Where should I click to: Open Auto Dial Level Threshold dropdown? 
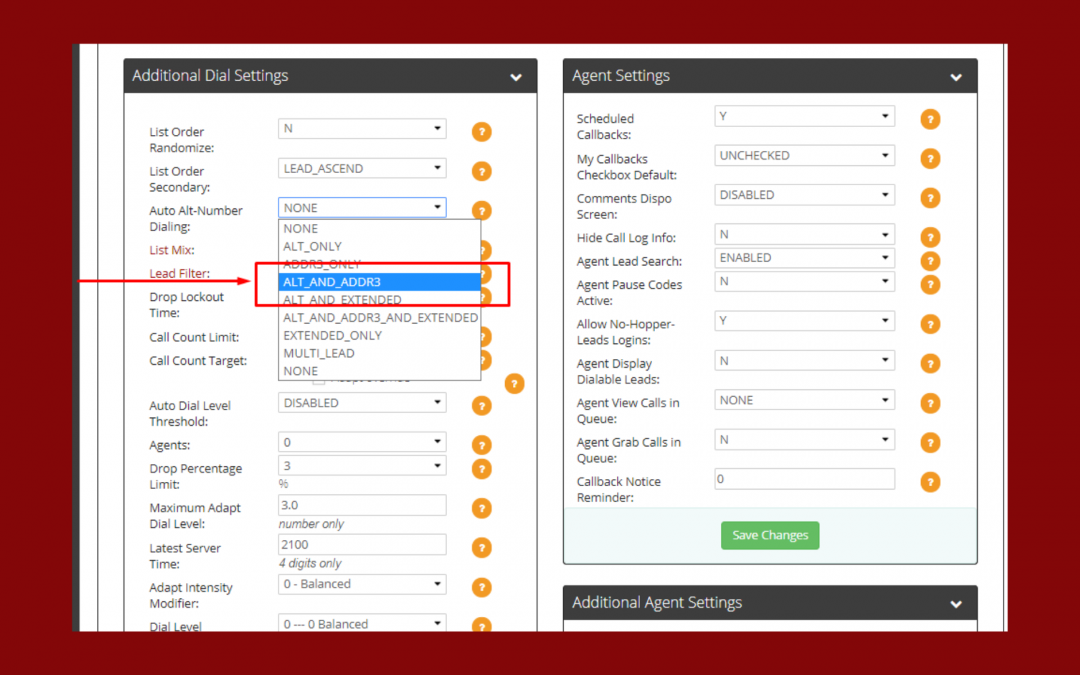tap(362, 402)
